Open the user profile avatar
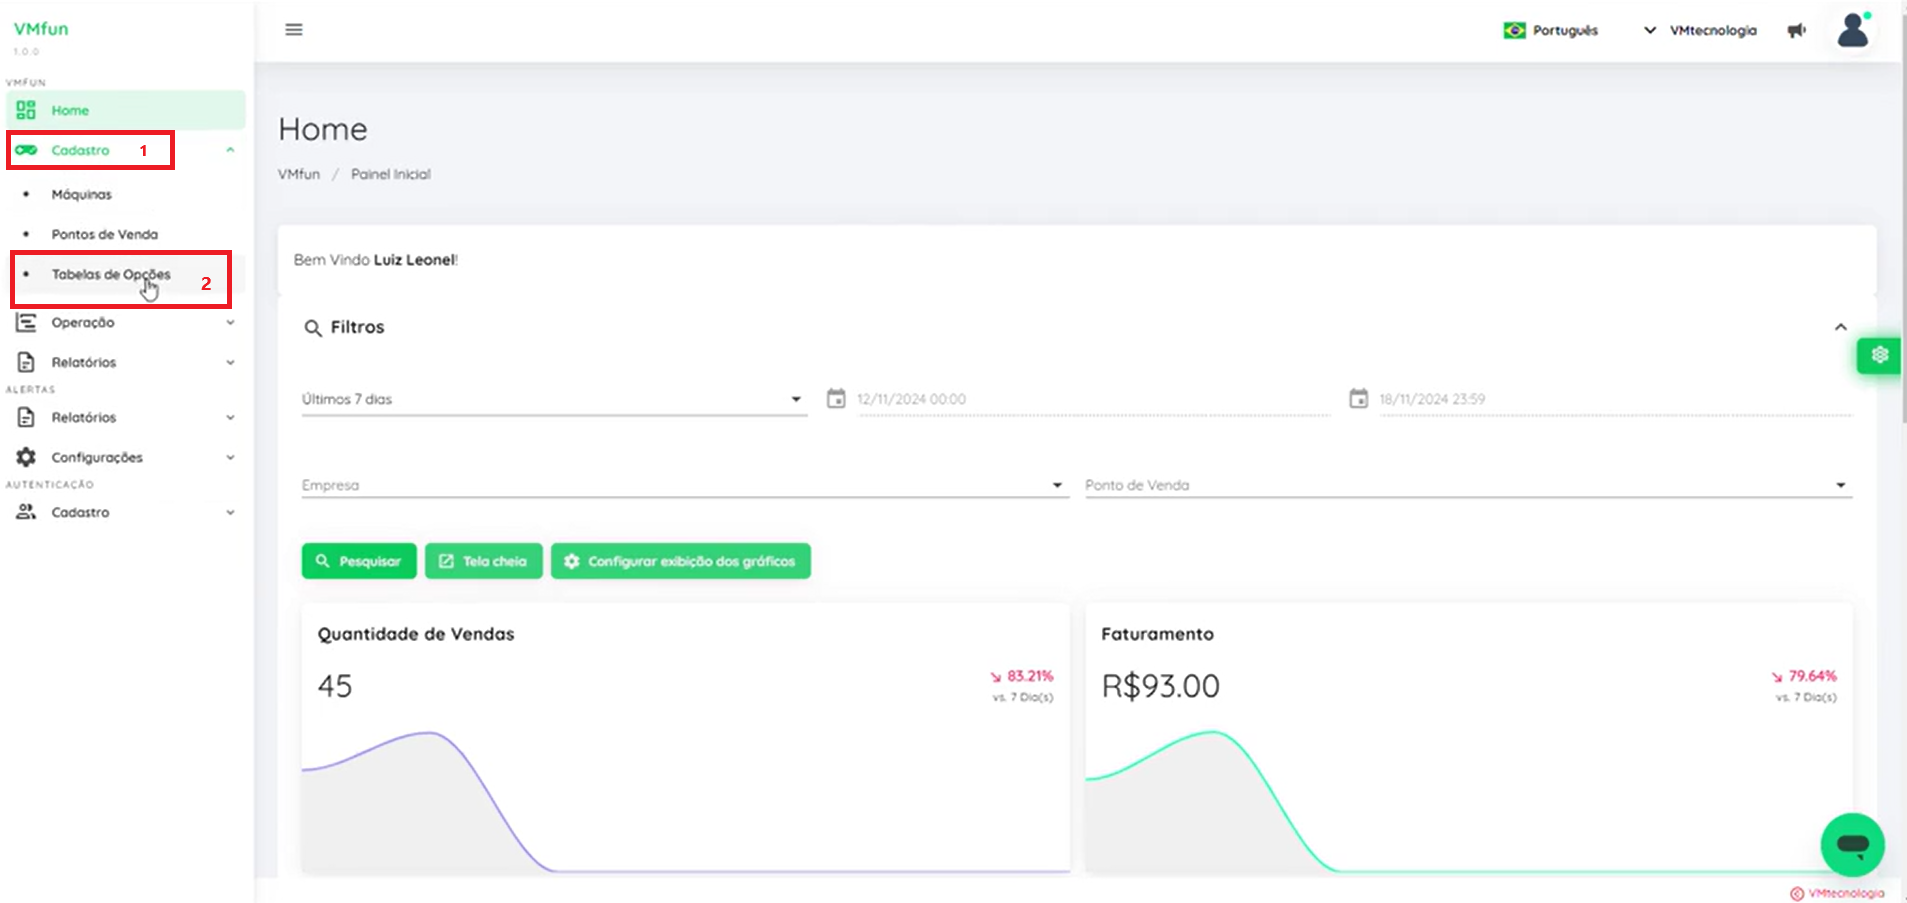This screenshot has width=1907, height=903. [x=1853, y=30]
